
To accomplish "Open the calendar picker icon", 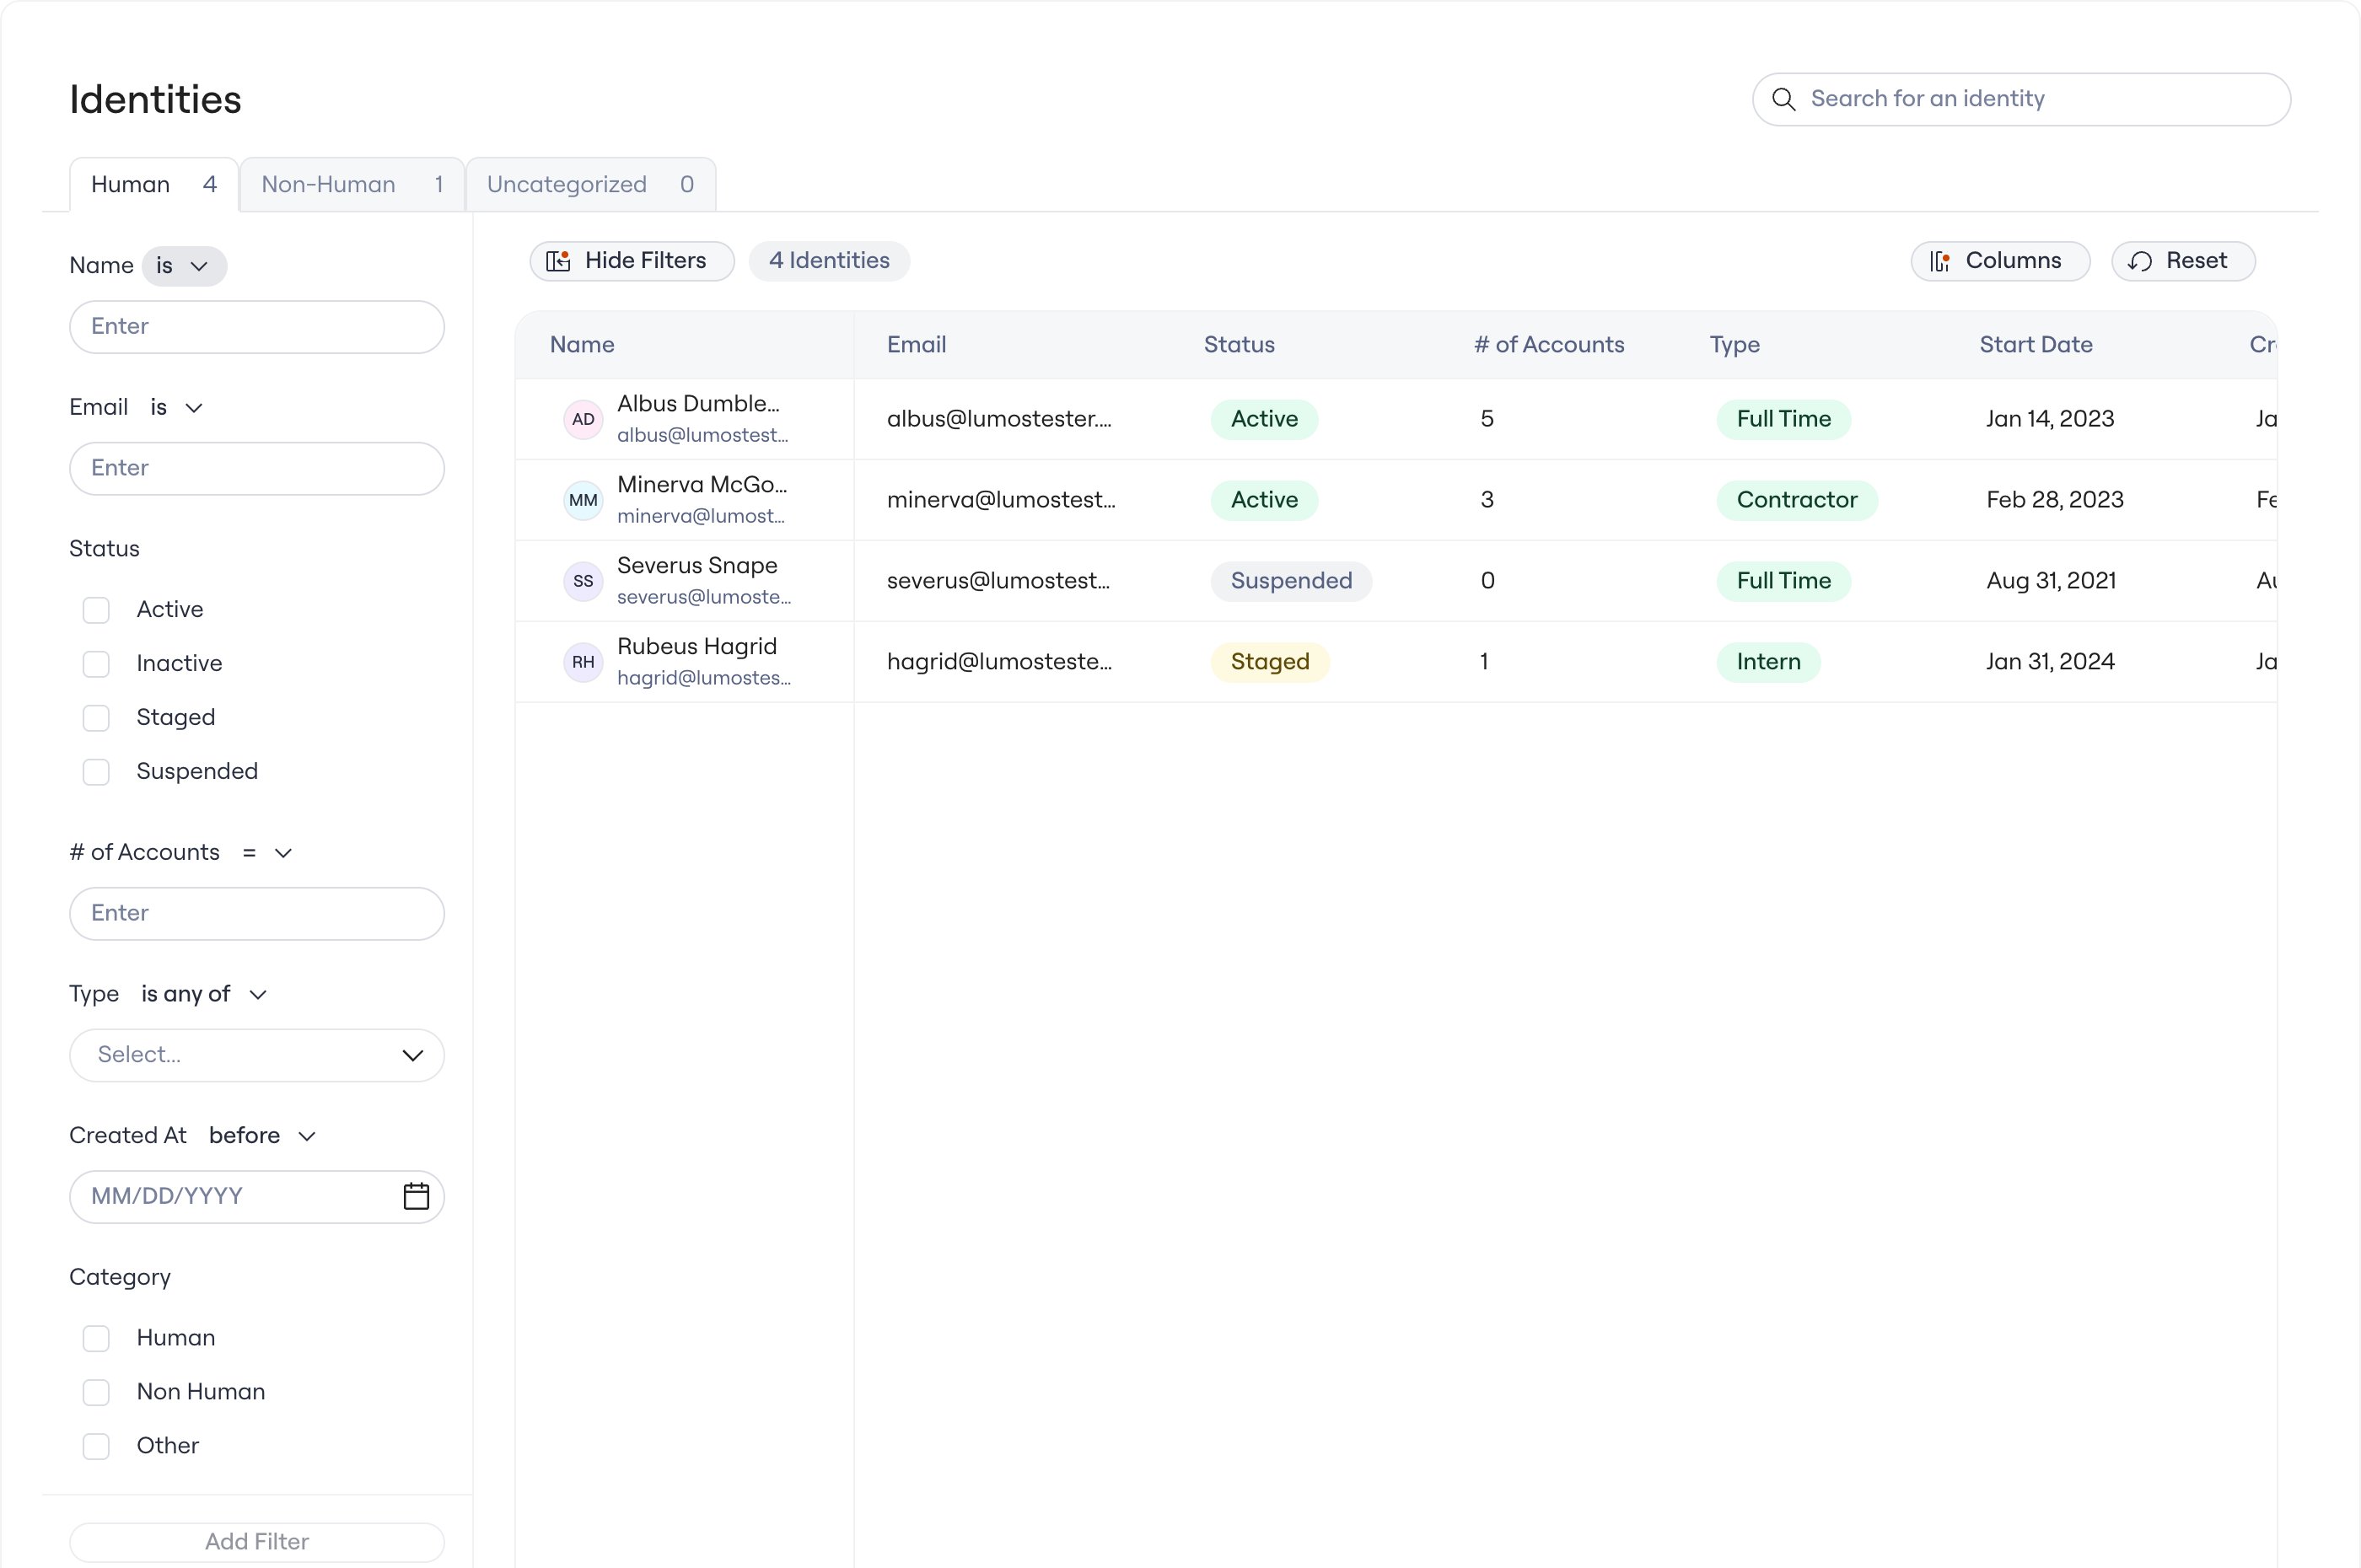I will click(416, 1196).
